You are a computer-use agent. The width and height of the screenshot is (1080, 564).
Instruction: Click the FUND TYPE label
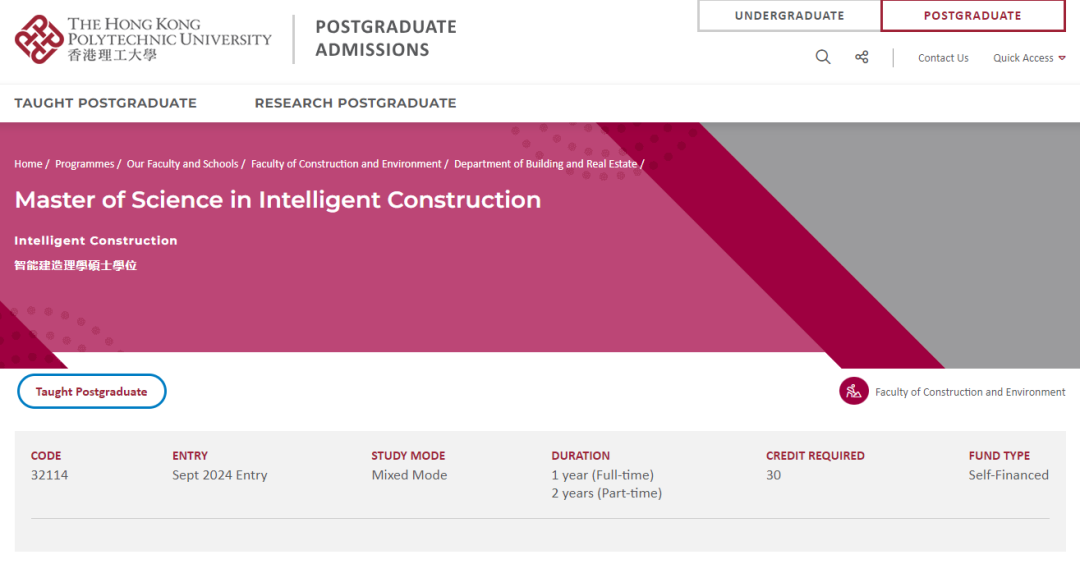999,456
